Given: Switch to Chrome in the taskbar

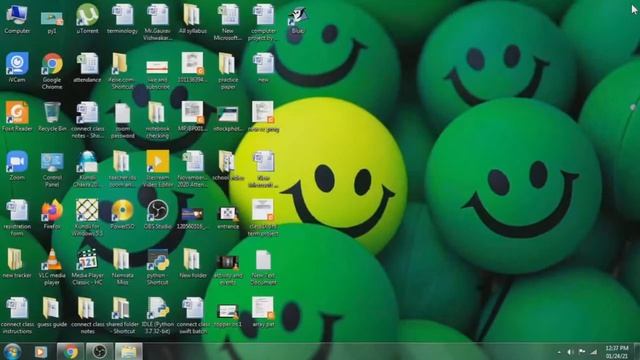Looking at the screenshot, I should [x=70, y=351].
